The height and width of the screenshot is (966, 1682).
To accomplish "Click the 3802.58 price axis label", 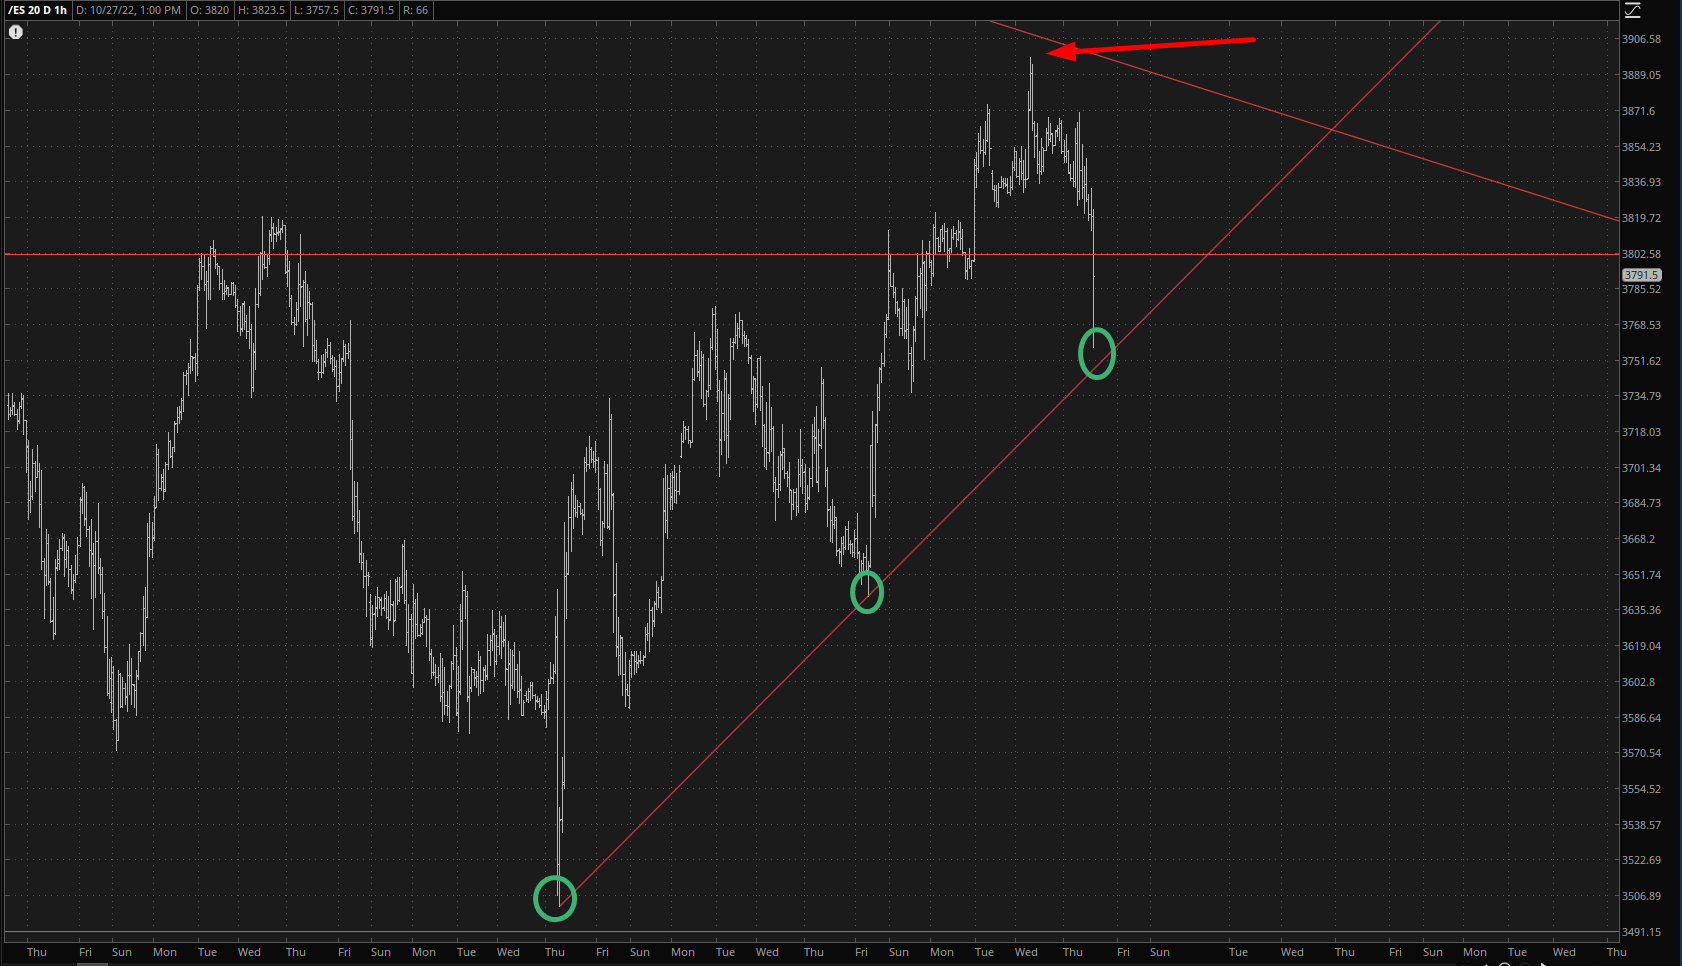I will [x=1641, y=254].
